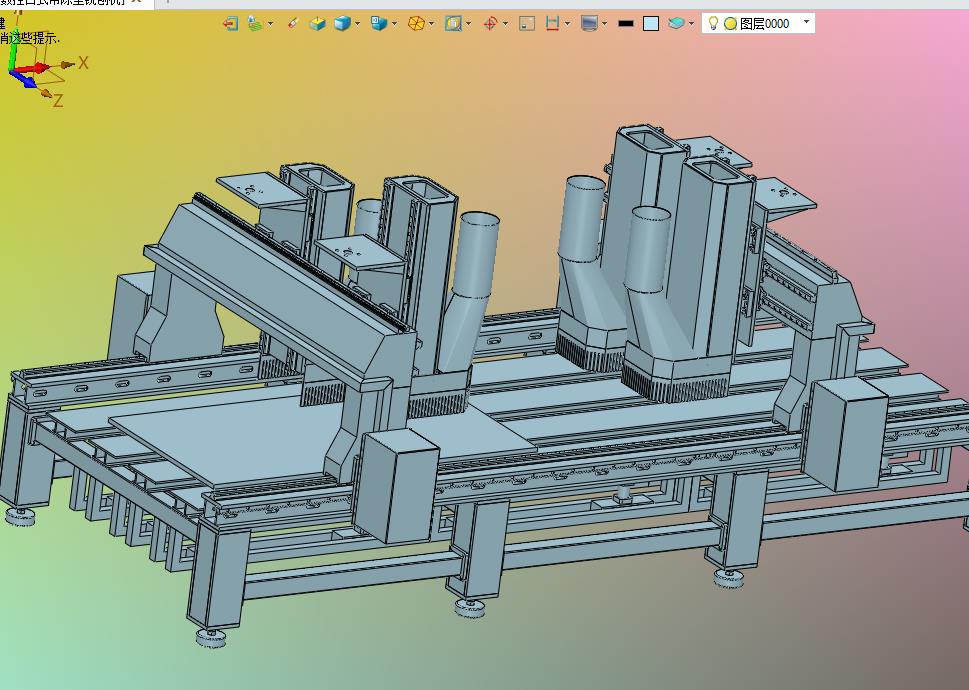Close the open document tab
The image size is (969, 690).
click(x=137, y=2)
